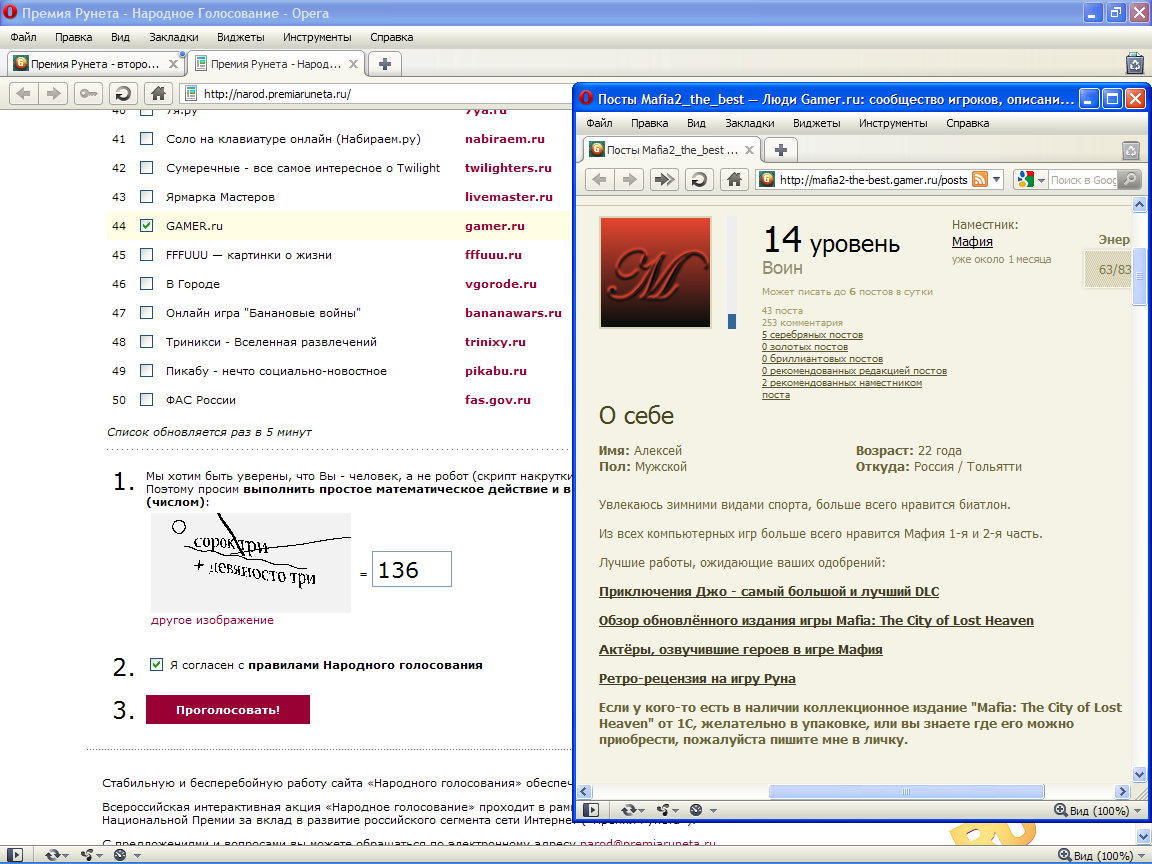Open Справка menu in Gamer.ru window

967,123
